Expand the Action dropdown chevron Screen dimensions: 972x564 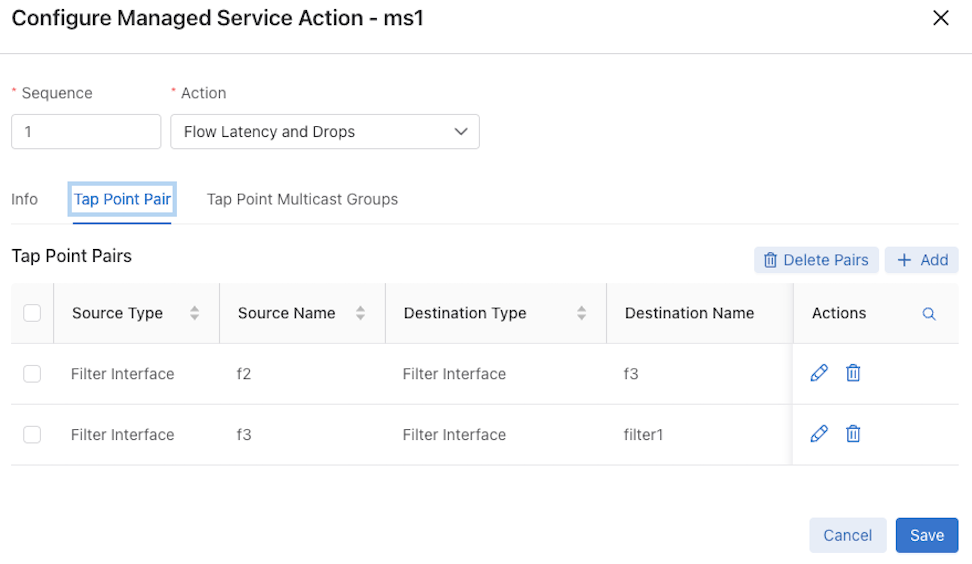coord(461,131)
